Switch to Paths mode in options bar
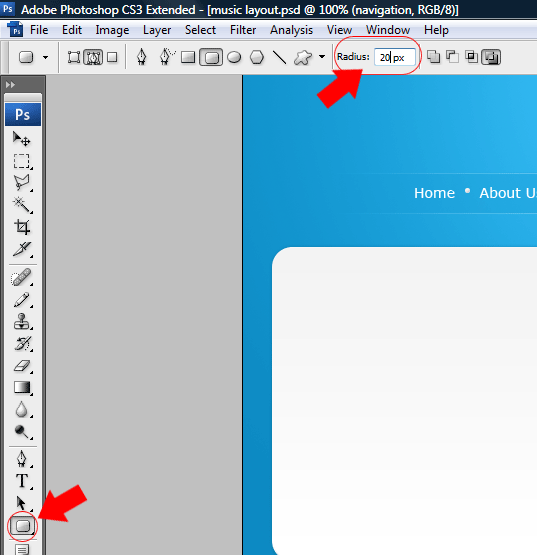The image size is (537, 555). [x=93, y=57]
